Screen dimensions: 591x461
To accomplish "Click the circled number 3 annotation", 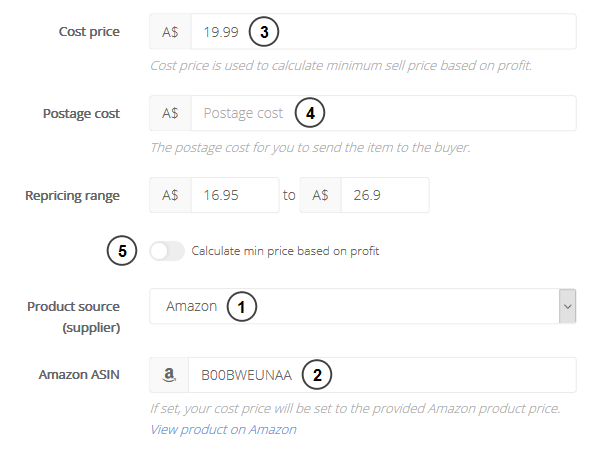I will [x=264, y=32].
